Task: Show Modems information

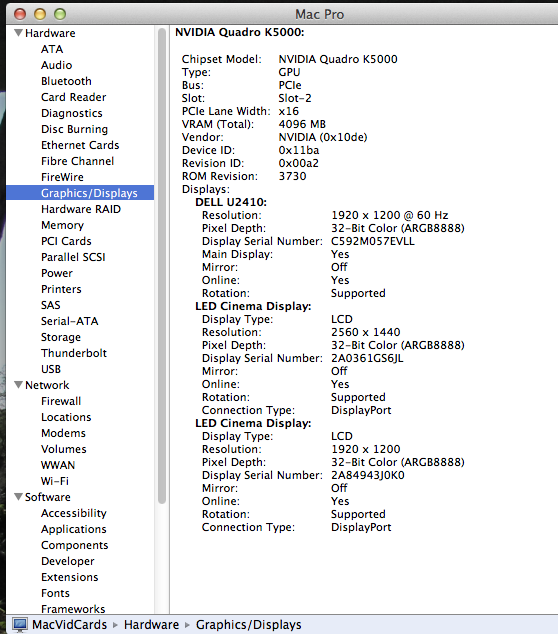Action: [x=63, y=433]
